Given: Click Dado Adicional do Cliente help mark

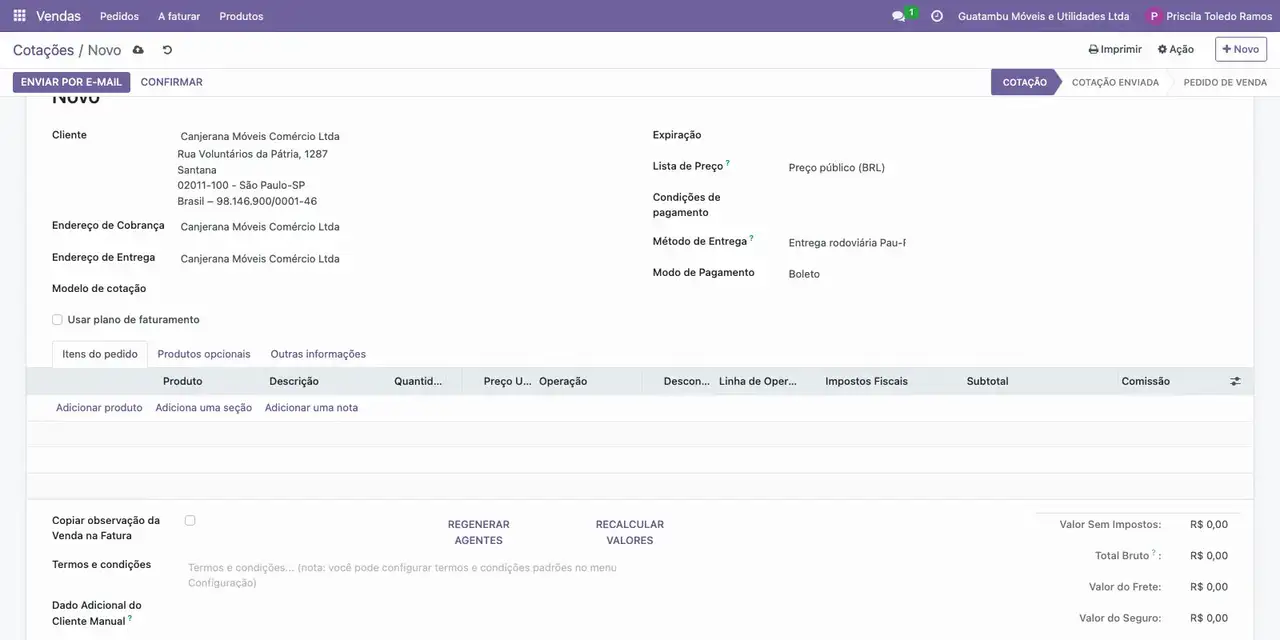Looking at the screenshot, I should coord(130,618).
